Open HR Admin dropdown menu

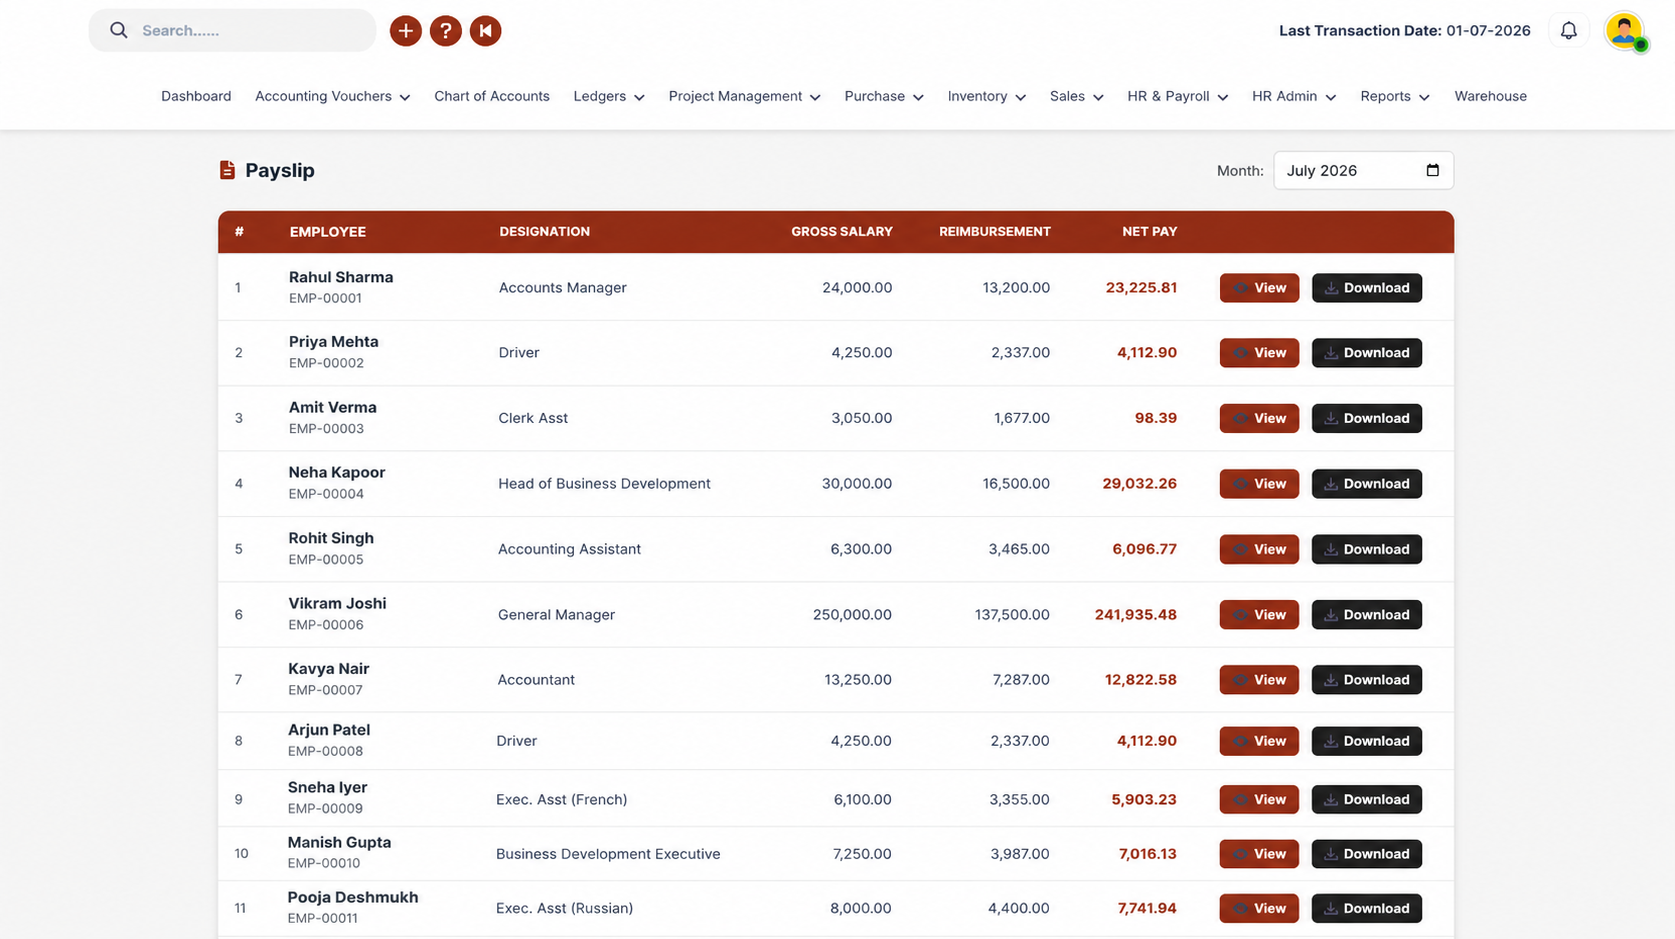[1294, 97]
